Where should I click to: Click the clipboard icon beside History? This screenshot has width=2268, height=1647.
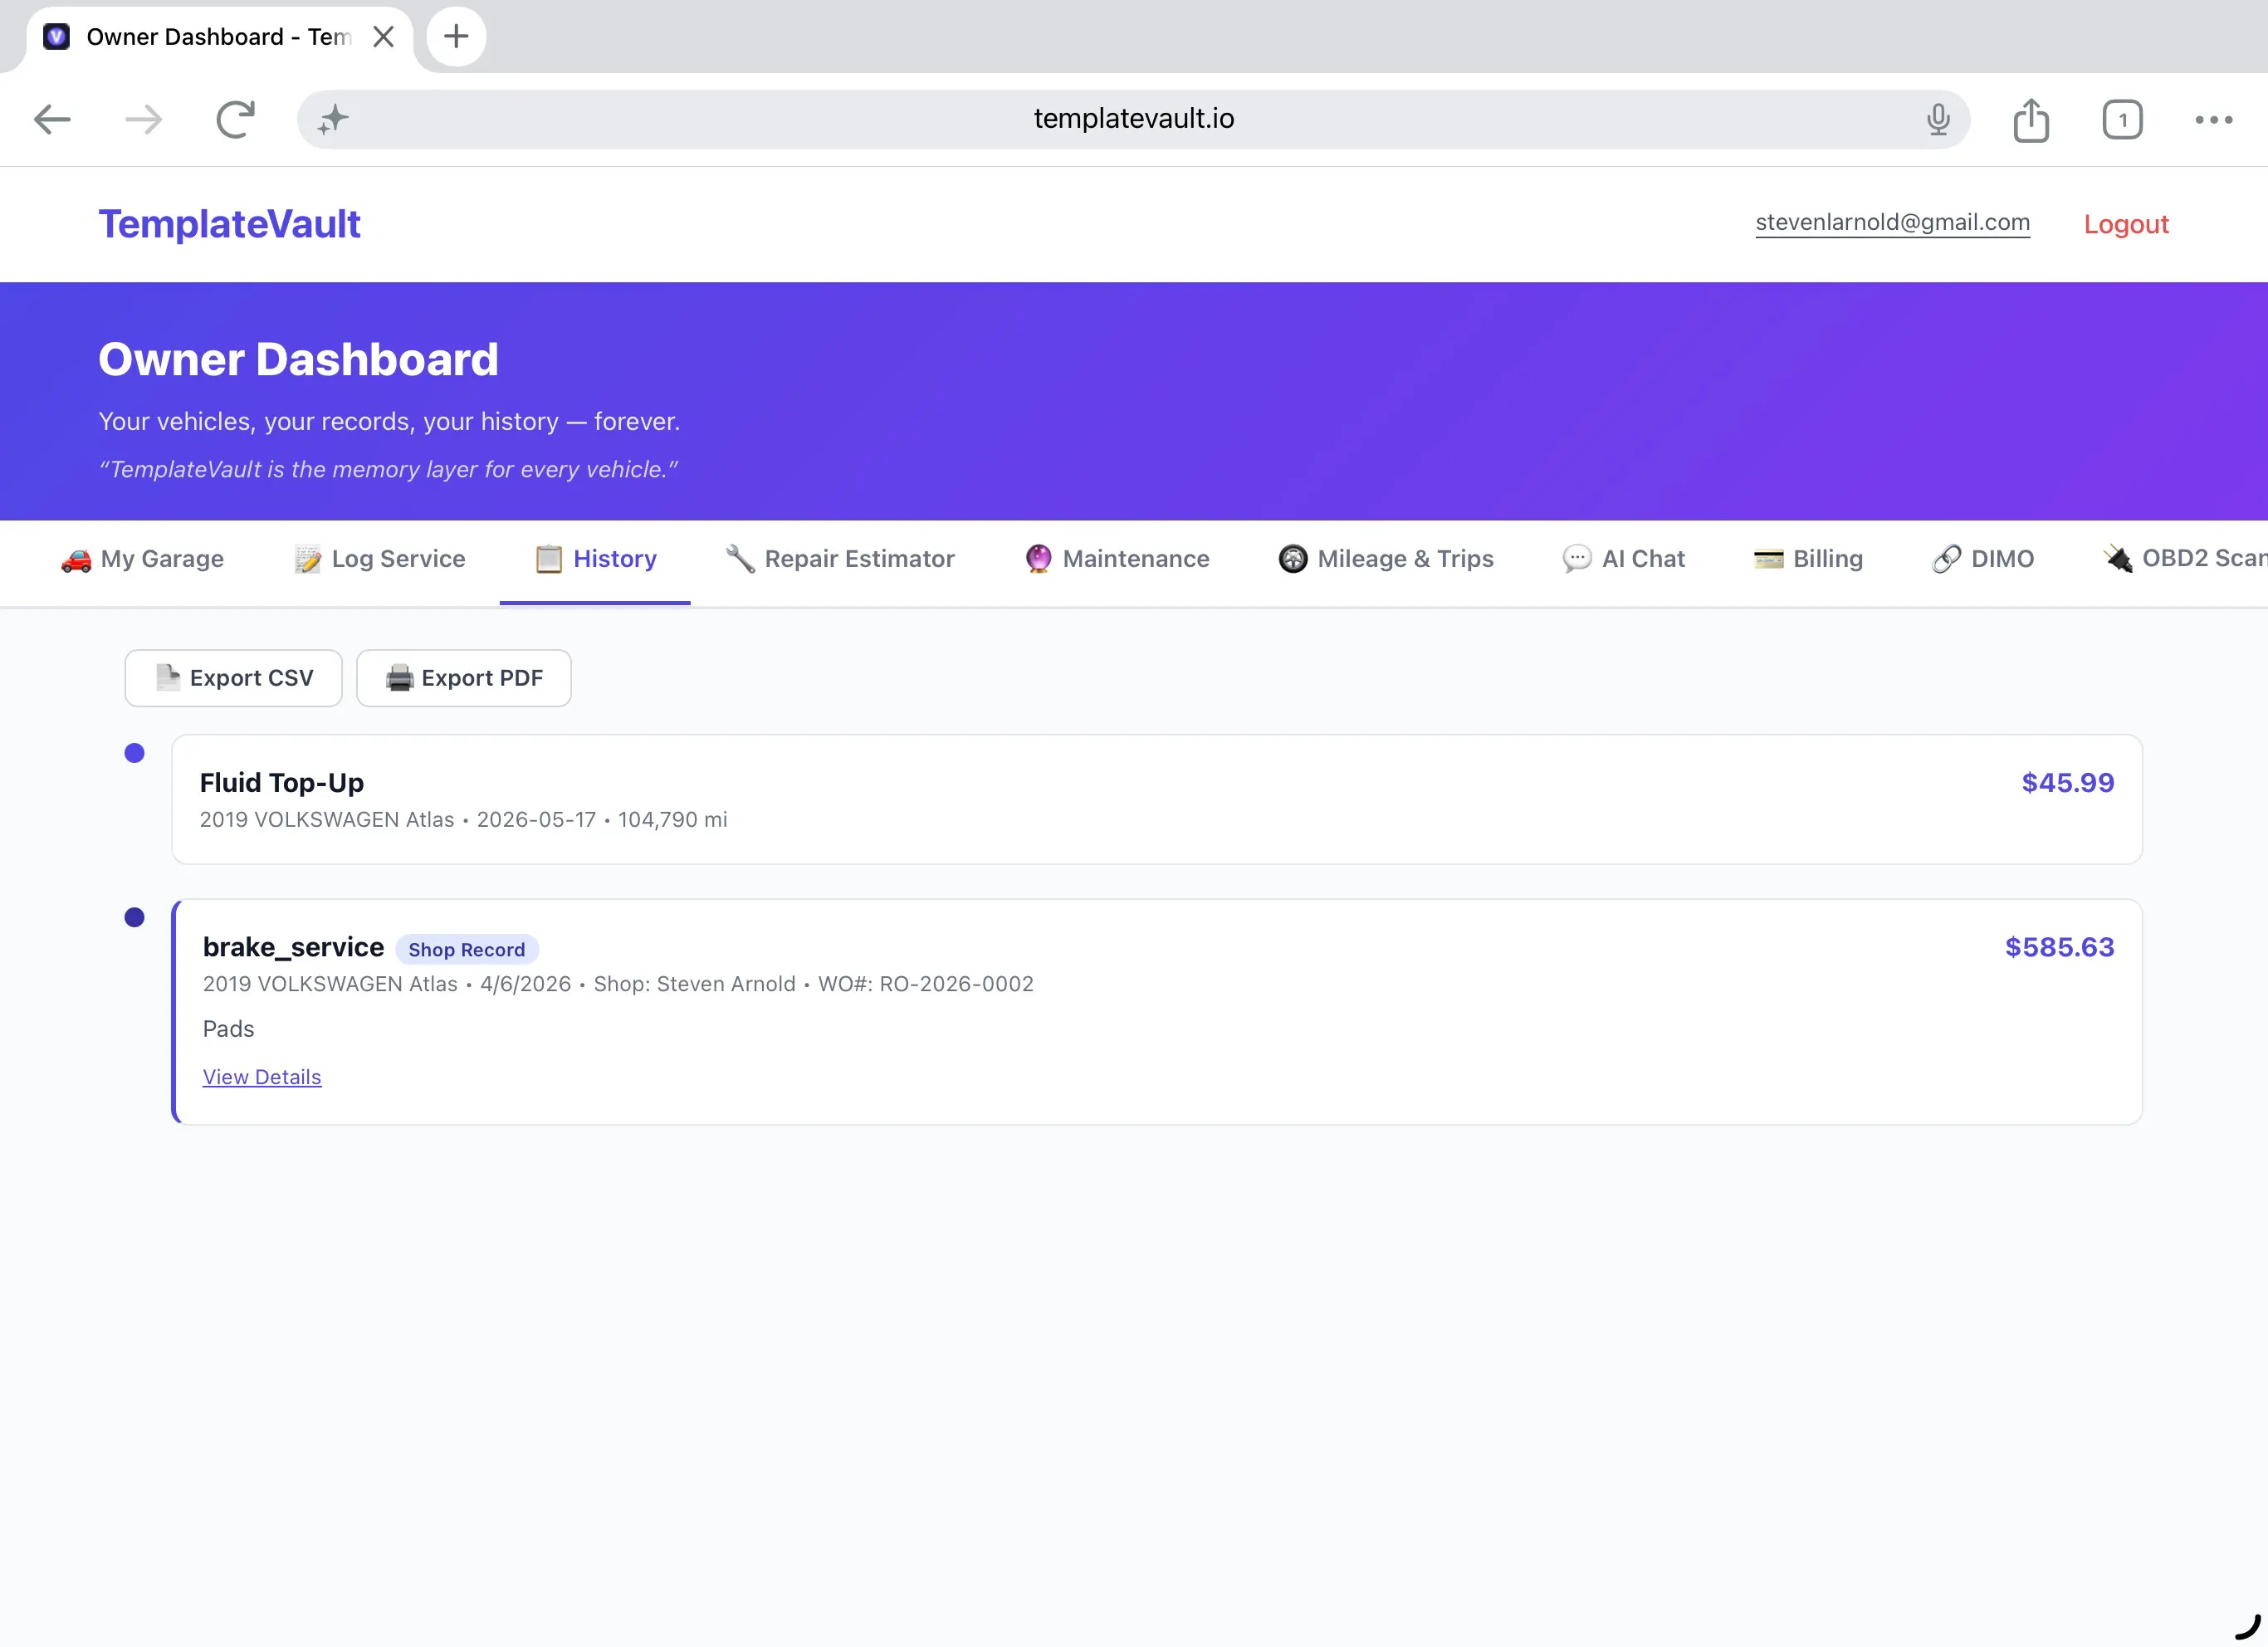(549, 559)
